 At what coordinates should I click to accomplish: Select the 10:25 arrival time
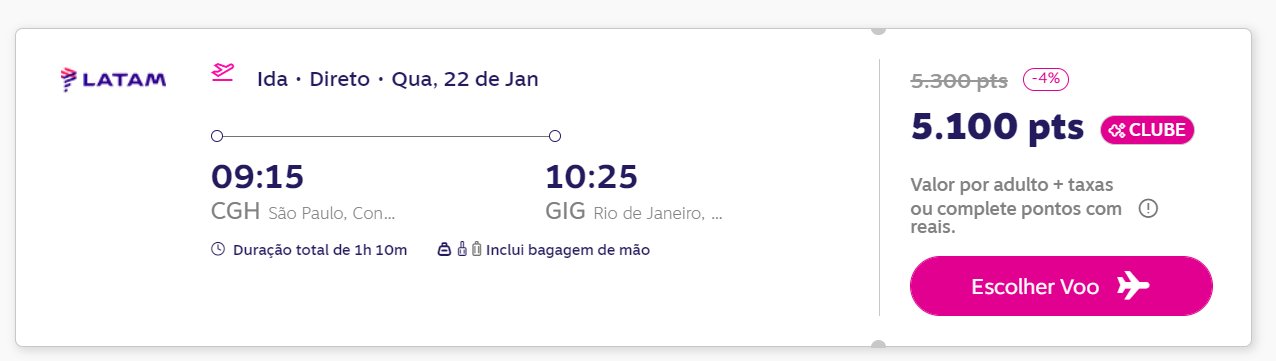tap(591, 177)
